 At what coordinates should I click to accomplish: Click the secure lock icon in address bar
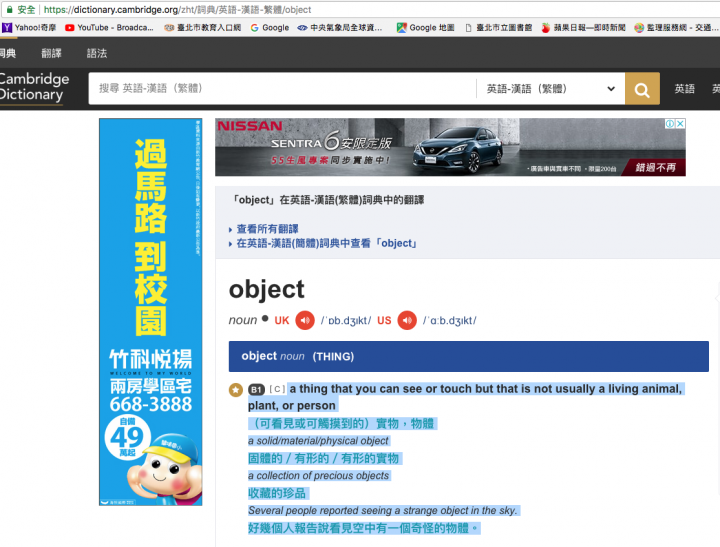point(9,9)
